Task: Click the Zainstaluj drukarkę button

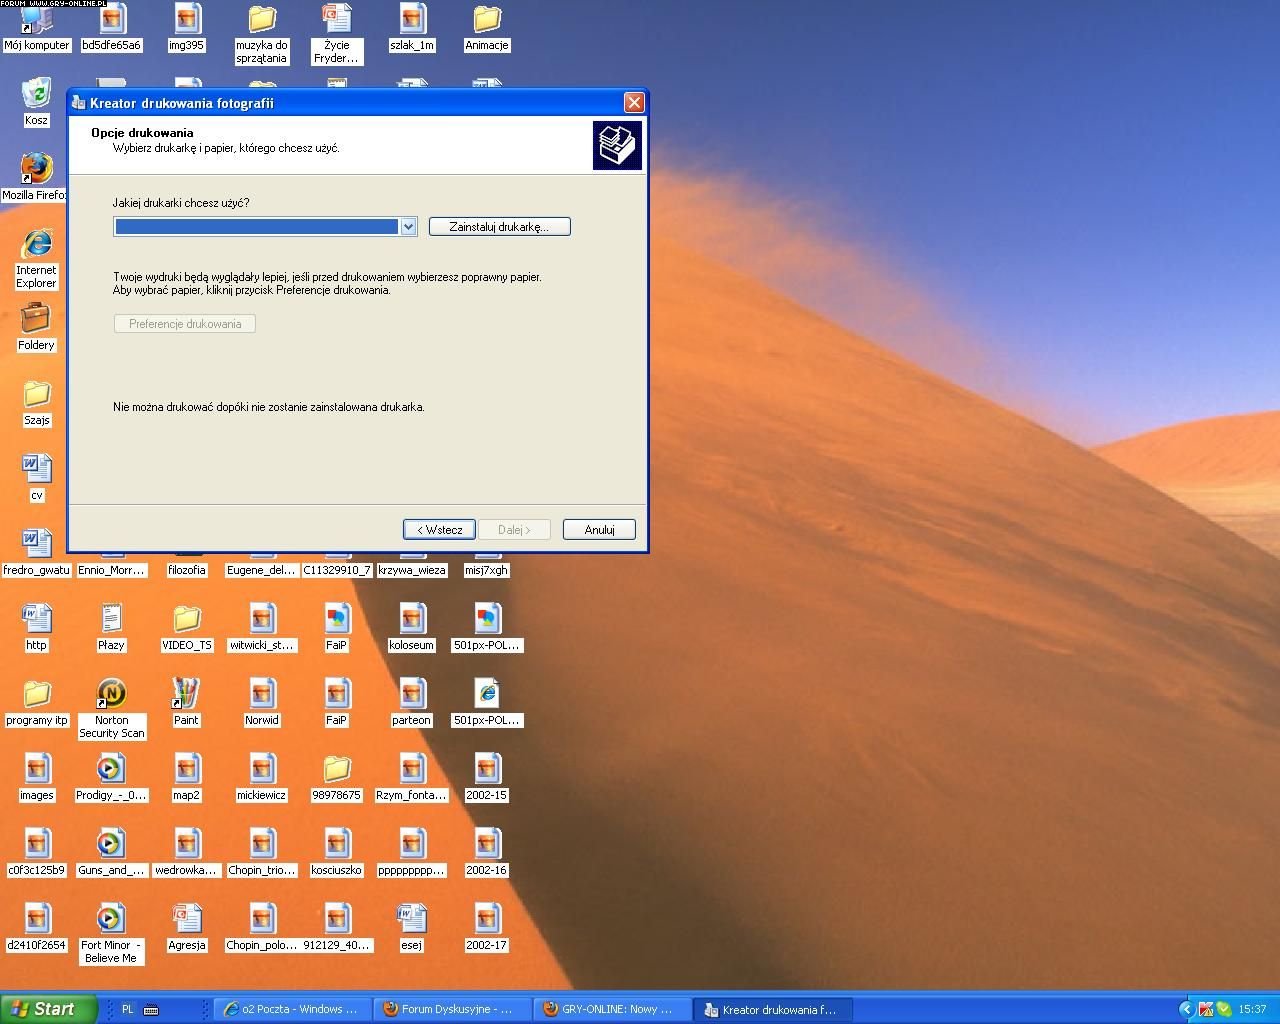Action: point(500,227)
